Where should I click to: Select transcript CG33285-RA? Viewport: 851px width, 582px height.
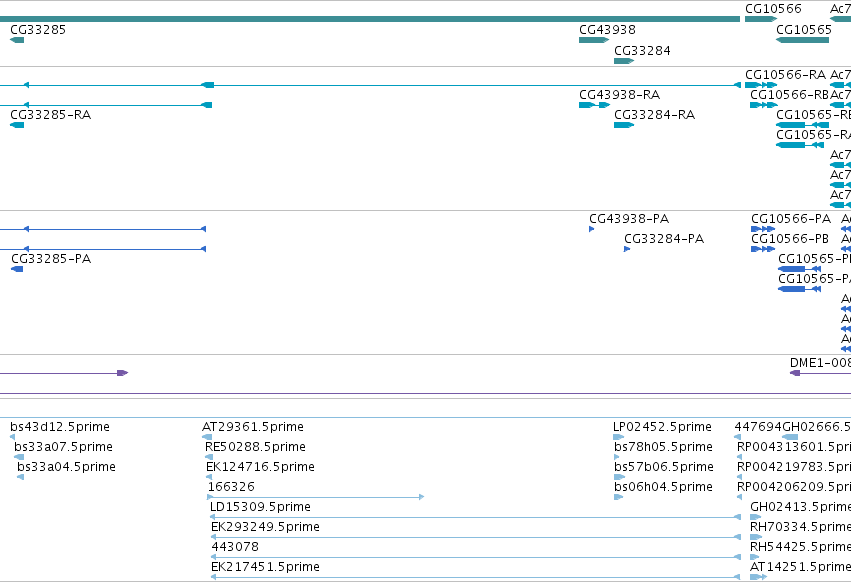[17, 125]
